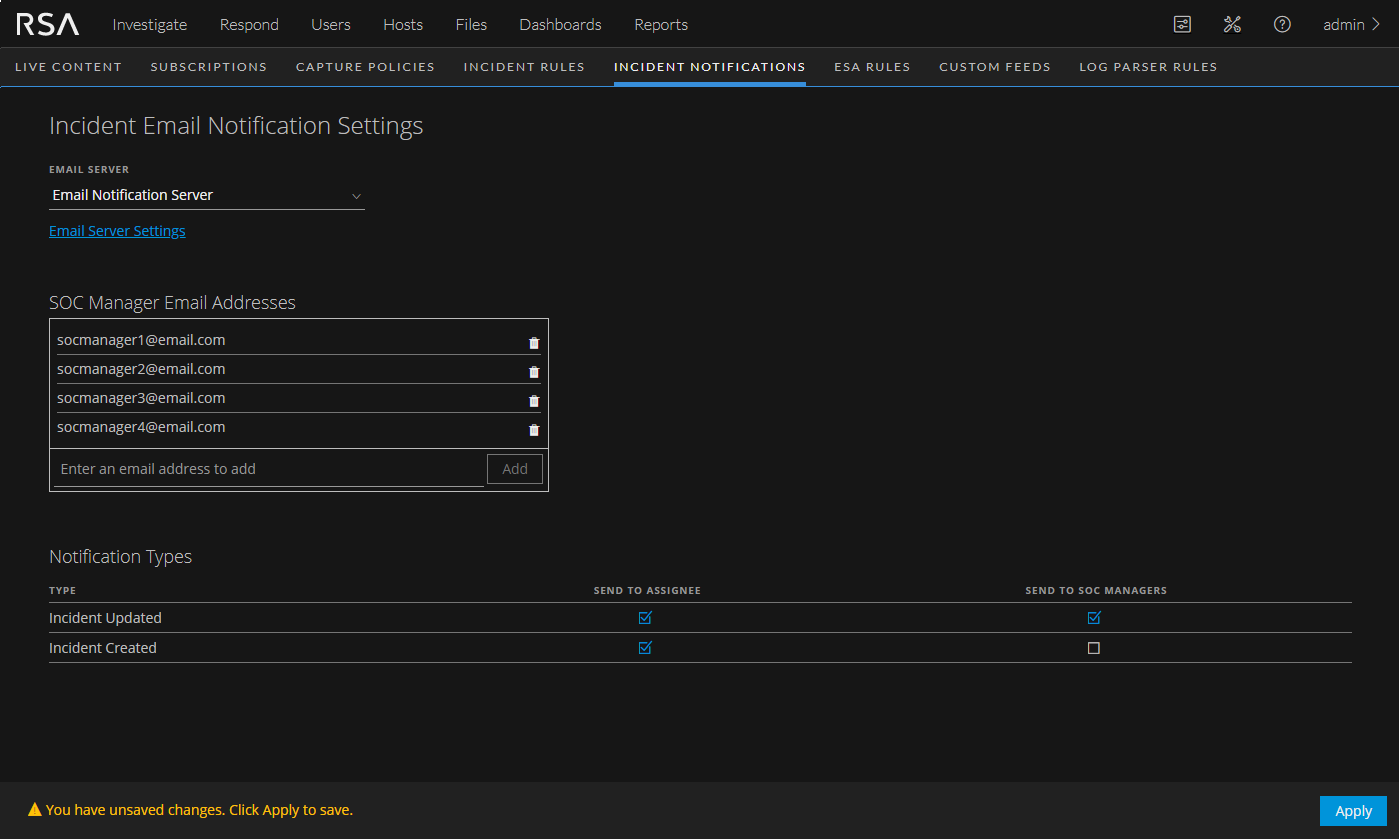1399x839 pixels.
Task: Uncheck Incident Updated Send to Assignee
Action: click(x=645, y=618)
